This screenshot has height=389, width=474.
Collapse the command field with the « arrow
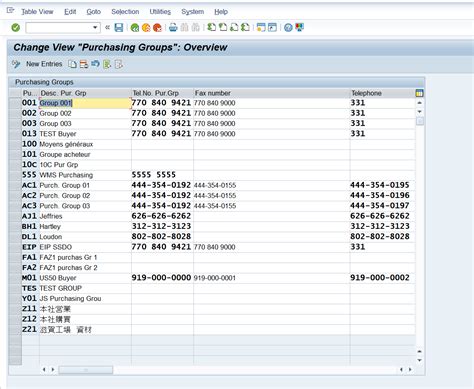(x=107, y=28)
